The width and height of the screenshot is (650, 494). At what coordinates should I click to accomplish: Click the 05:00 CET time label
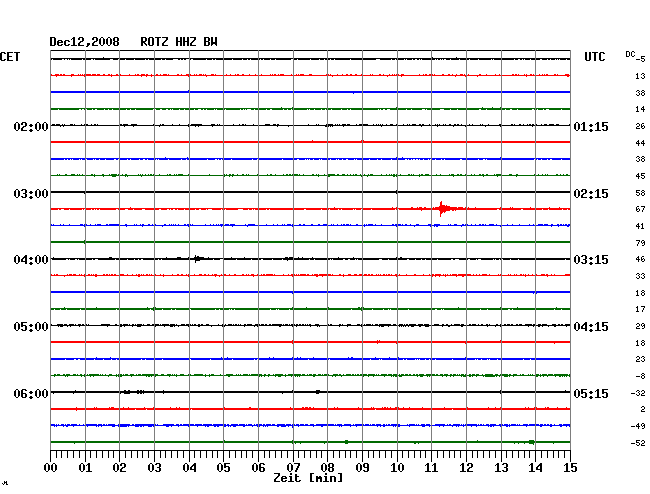point(31,327)
